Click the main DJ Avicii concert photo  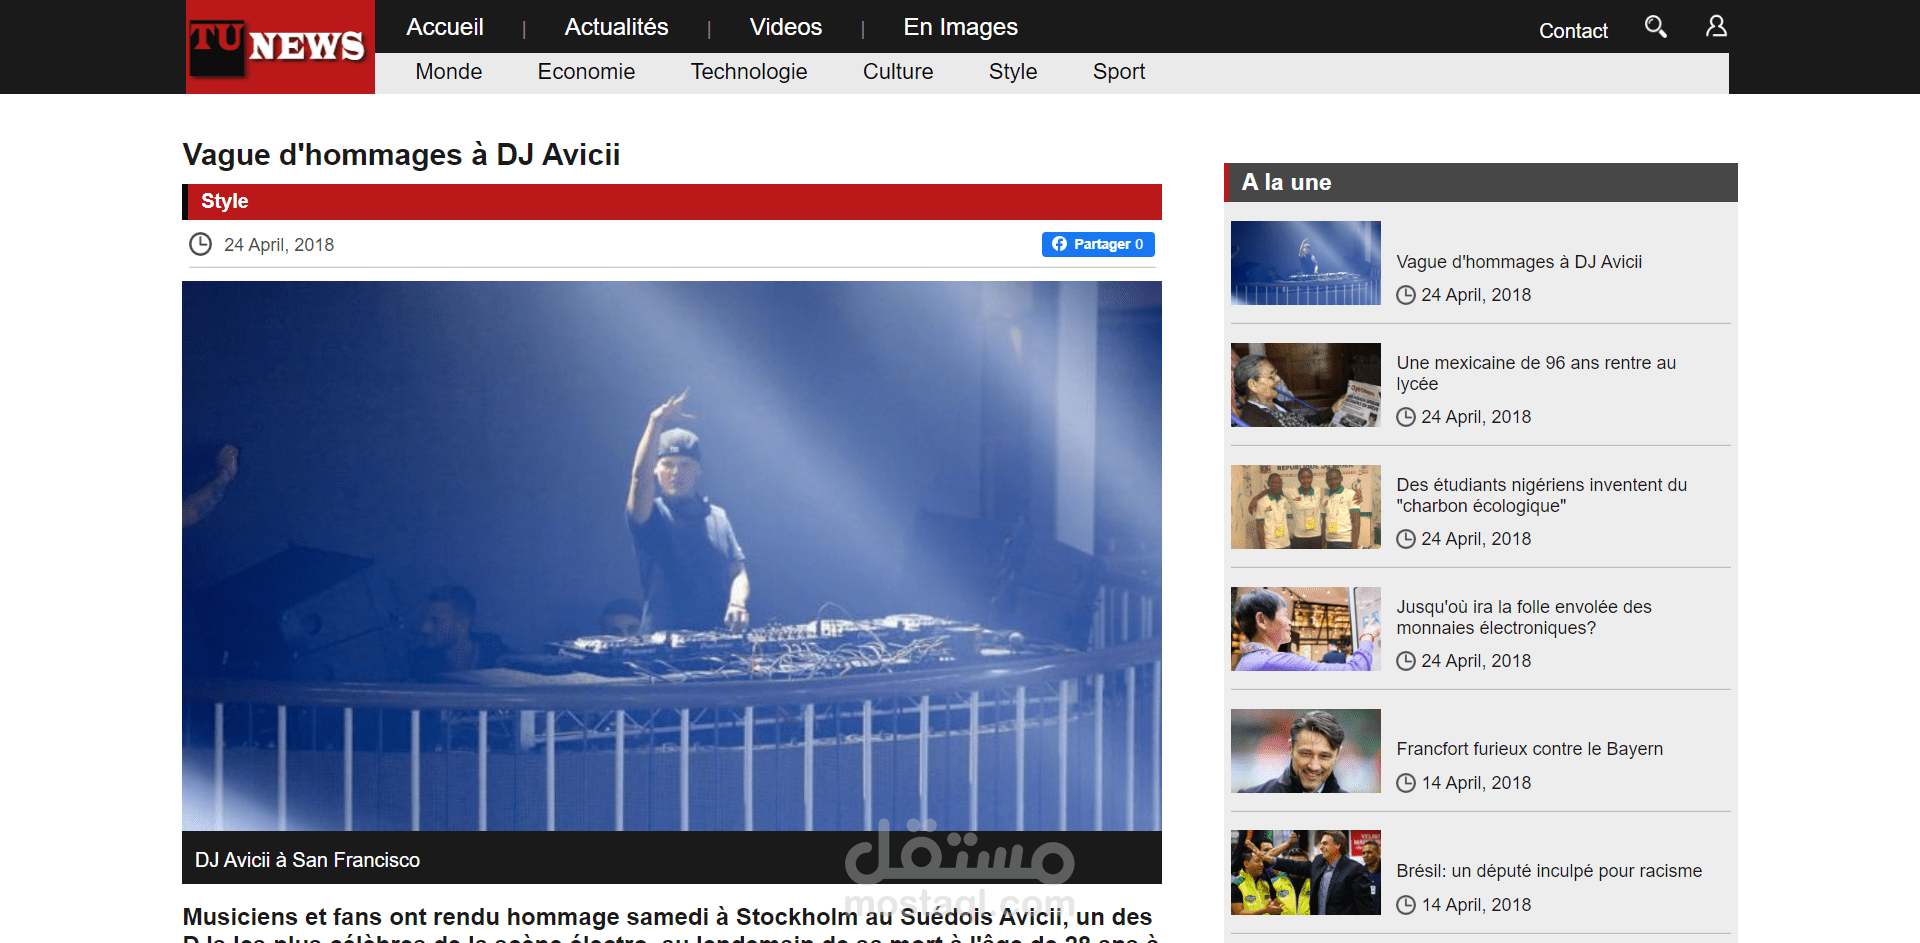point(672,556)
